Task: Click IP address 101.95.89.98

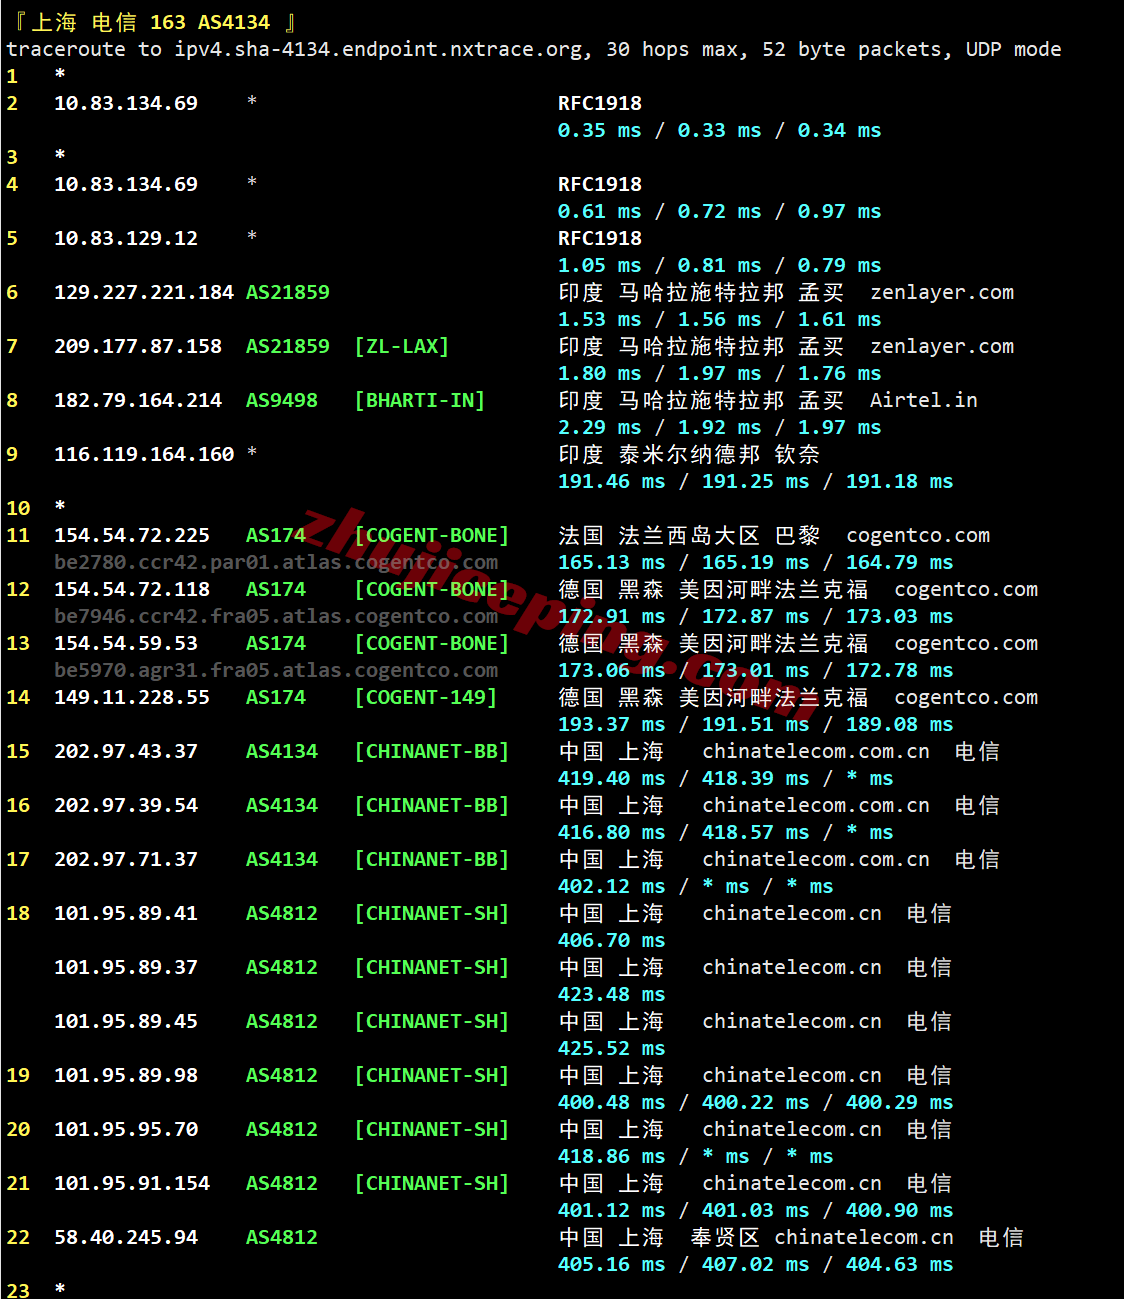Action: coord(125,1075)
